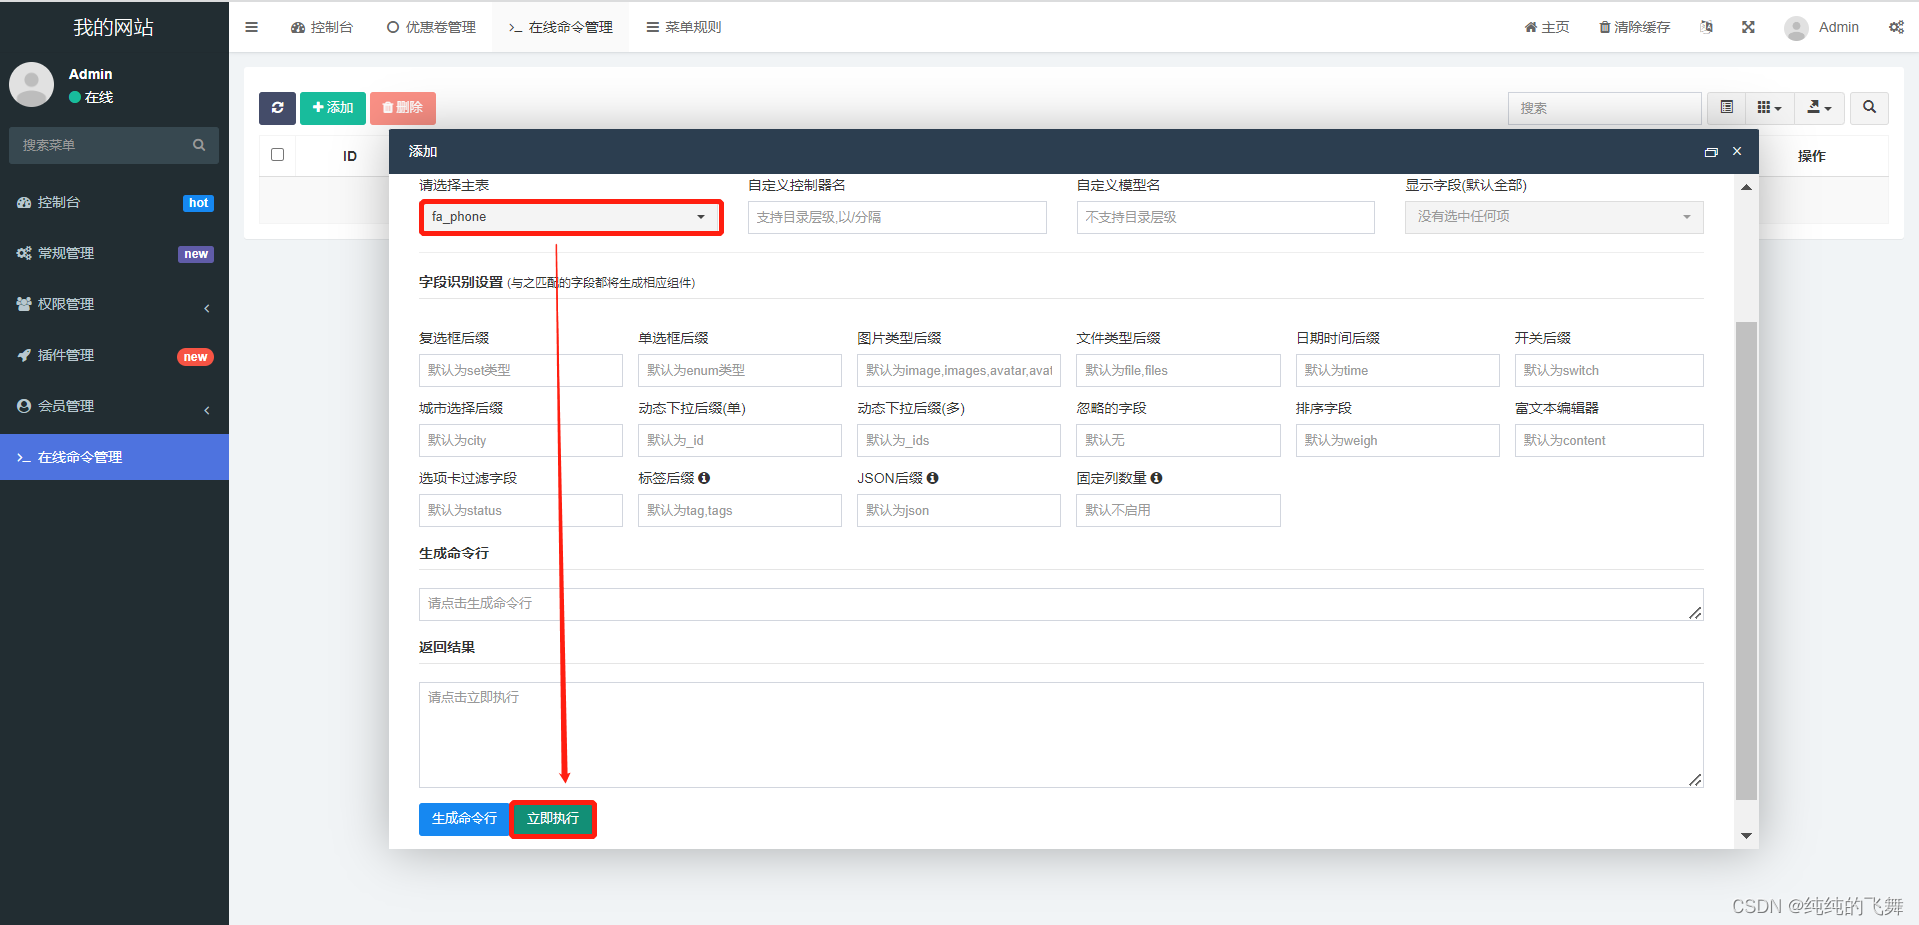
Task: Open the fa_phone main table dropdown
Action: click(570, 217)
